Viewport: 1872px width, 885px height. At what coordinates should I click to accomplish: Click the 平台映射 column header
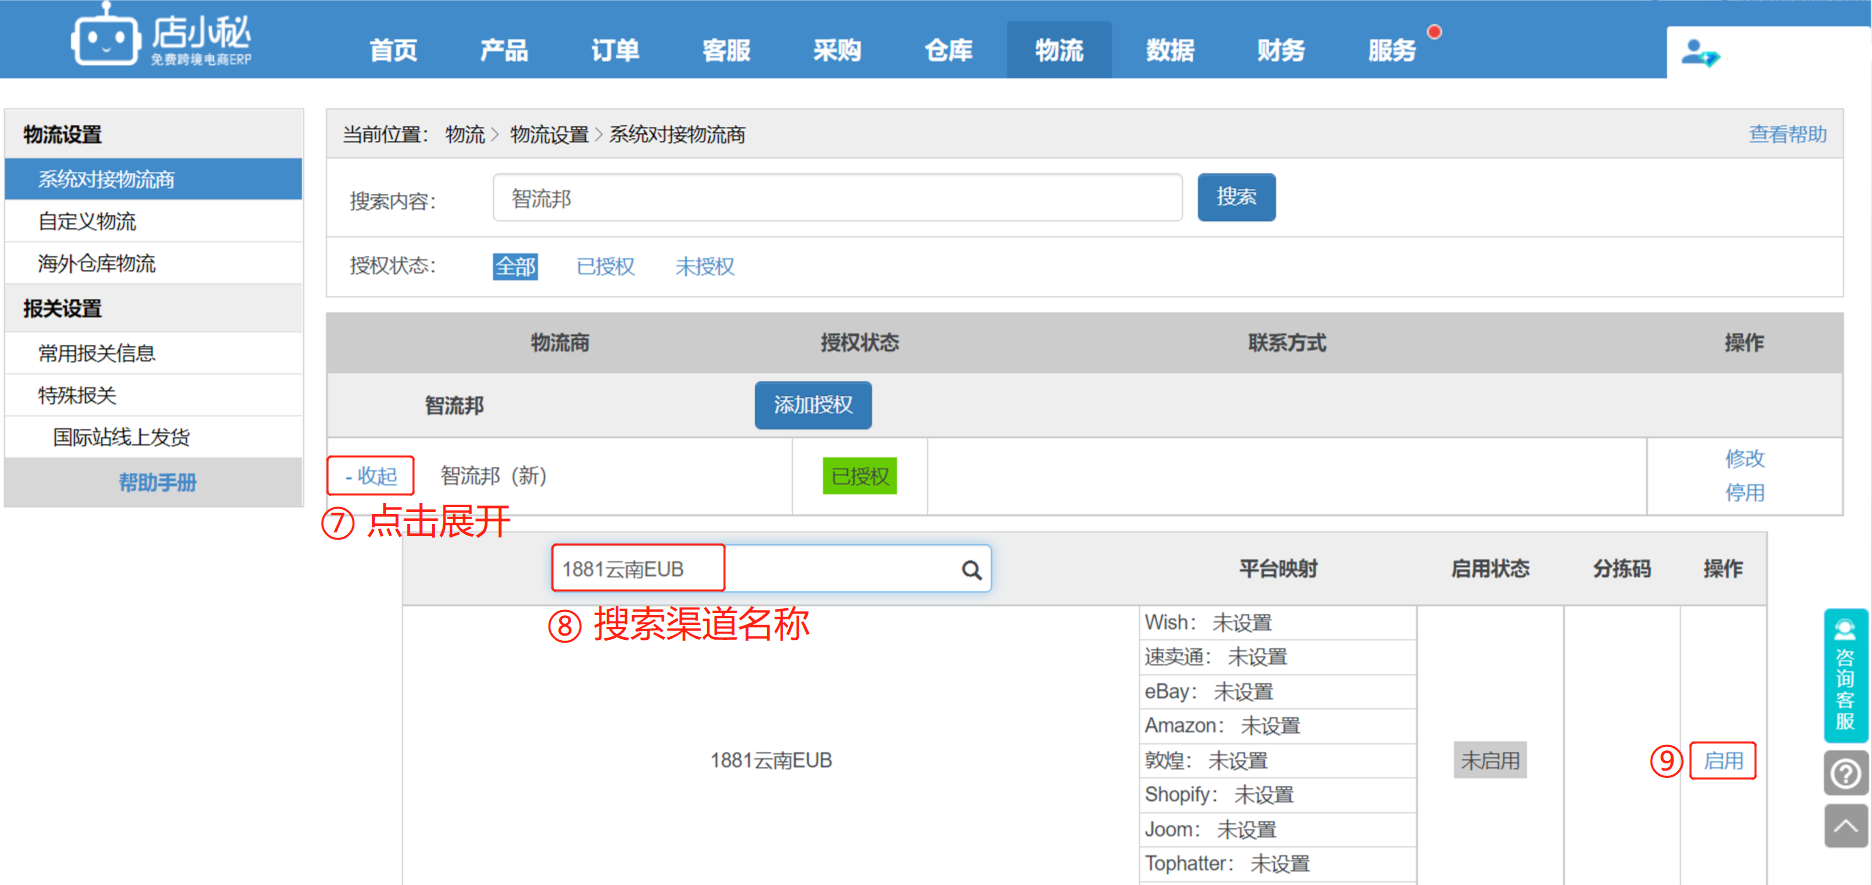(x=1278, y=569)
